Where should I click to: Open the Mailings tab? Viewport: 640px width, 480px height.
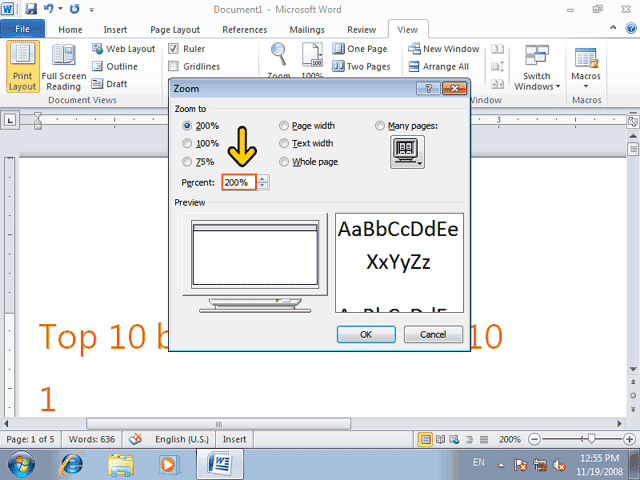point(307,30)
